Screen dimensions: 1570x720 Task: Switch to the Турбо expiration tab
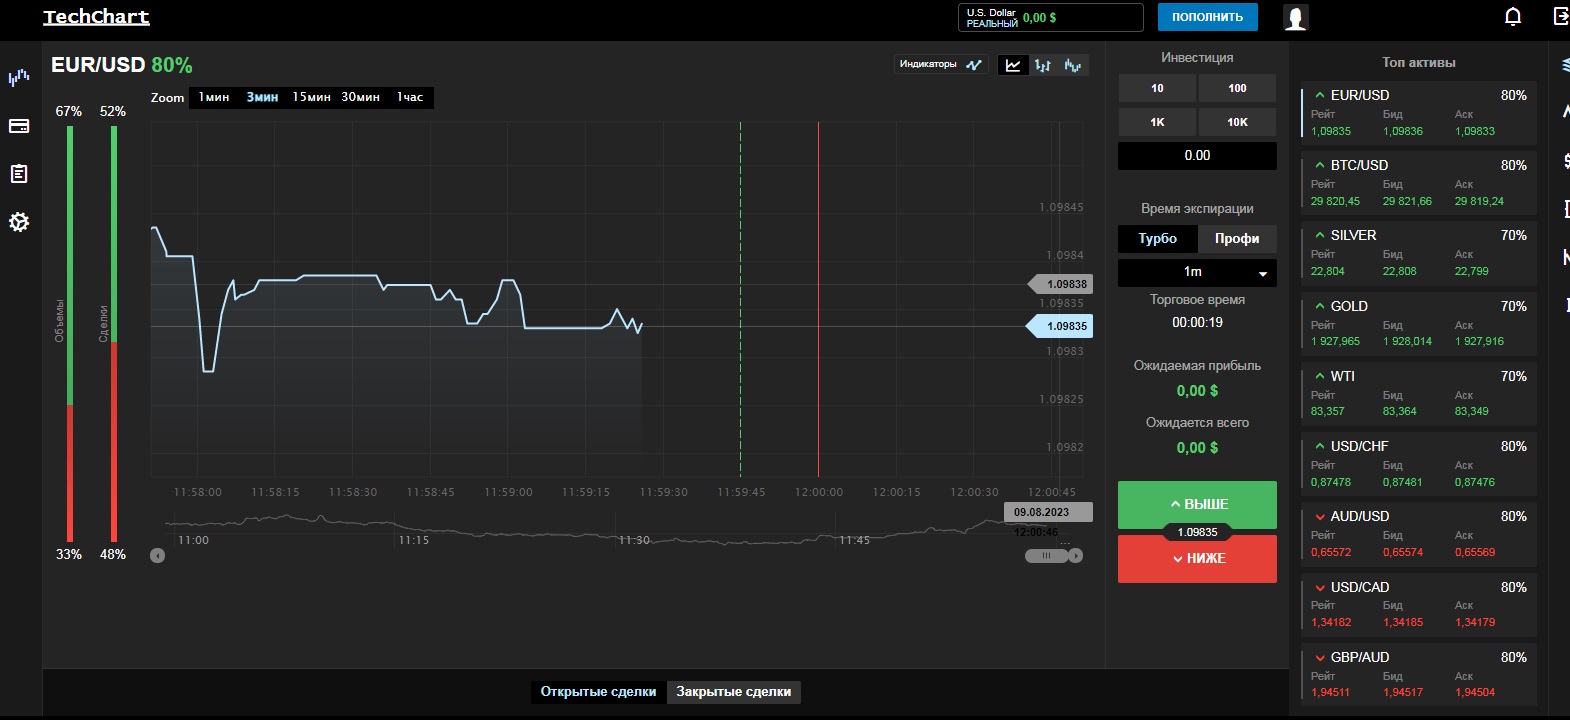click(1157, 238)
